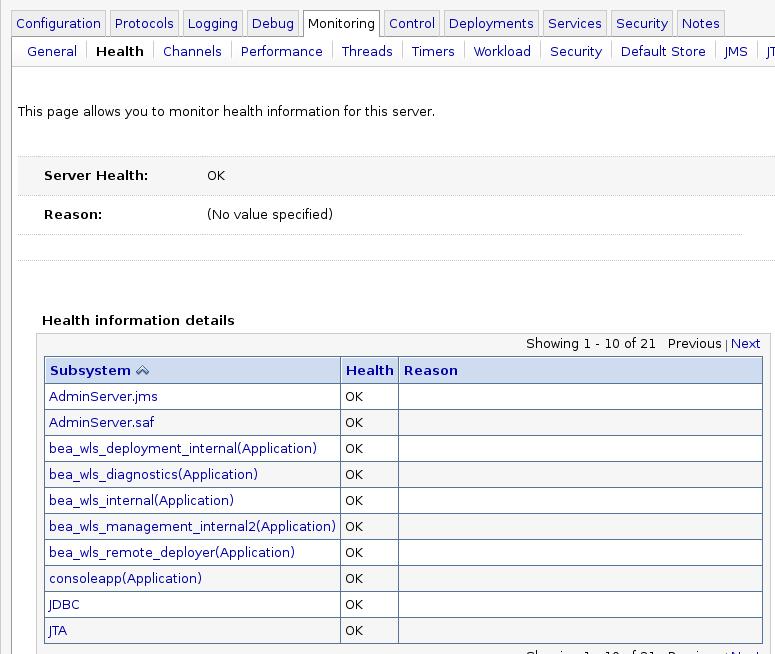This screenshot has height=654, width=775.
Task: Open the Channels subtab
Action: pyautogui.click(x=192, y=51)
